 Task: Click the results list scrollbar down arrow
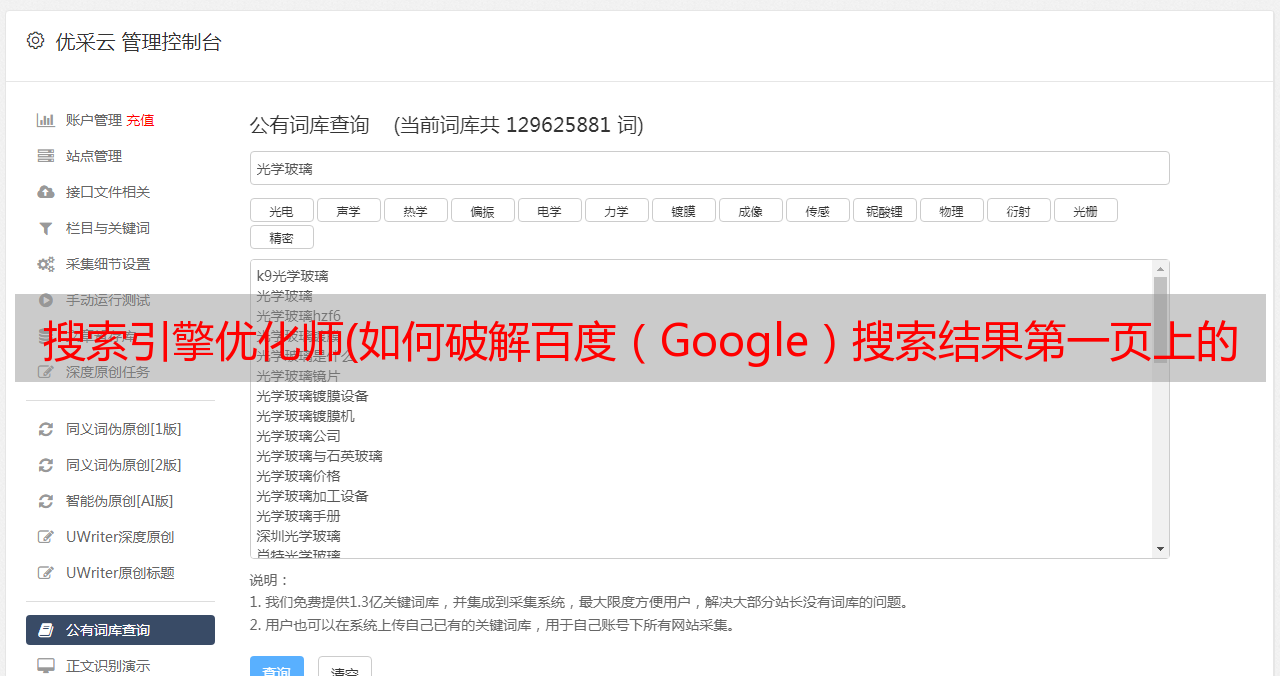[x=1160, y=549]
